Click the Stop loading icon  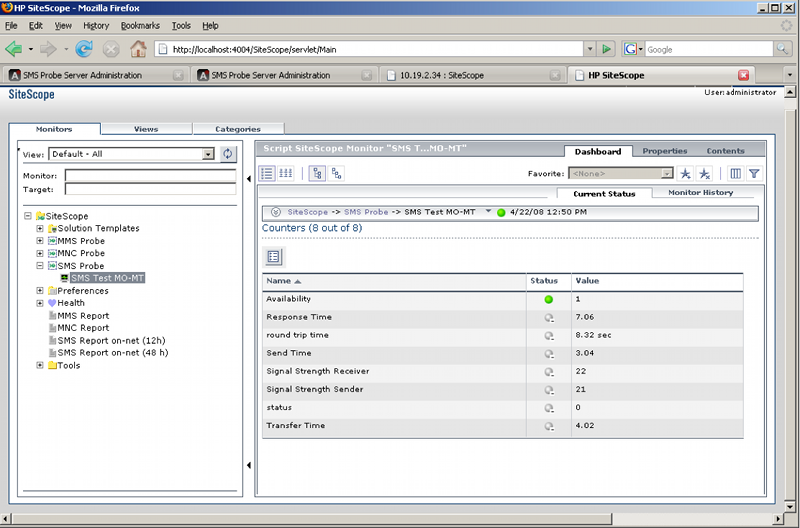(111, 49)
